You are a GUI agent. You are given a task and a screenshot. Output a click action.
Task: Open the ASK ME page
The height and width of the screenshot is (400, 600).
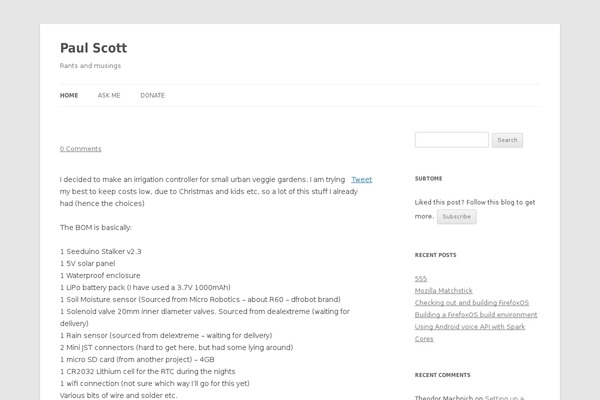[x=109, y=95]
